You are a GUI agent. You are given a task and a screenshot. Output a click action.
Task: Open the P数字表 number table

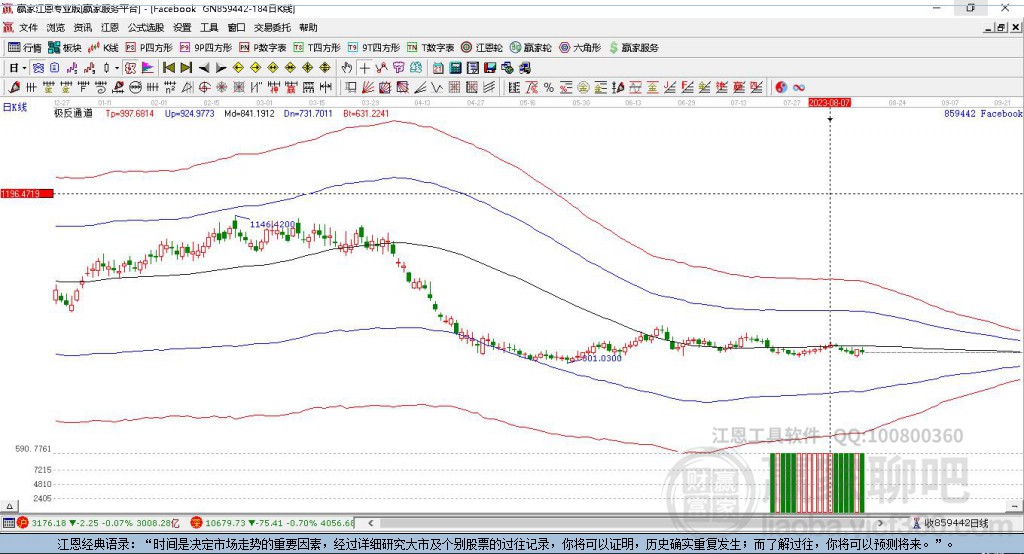pyautogui.click(x=263, y=48)
